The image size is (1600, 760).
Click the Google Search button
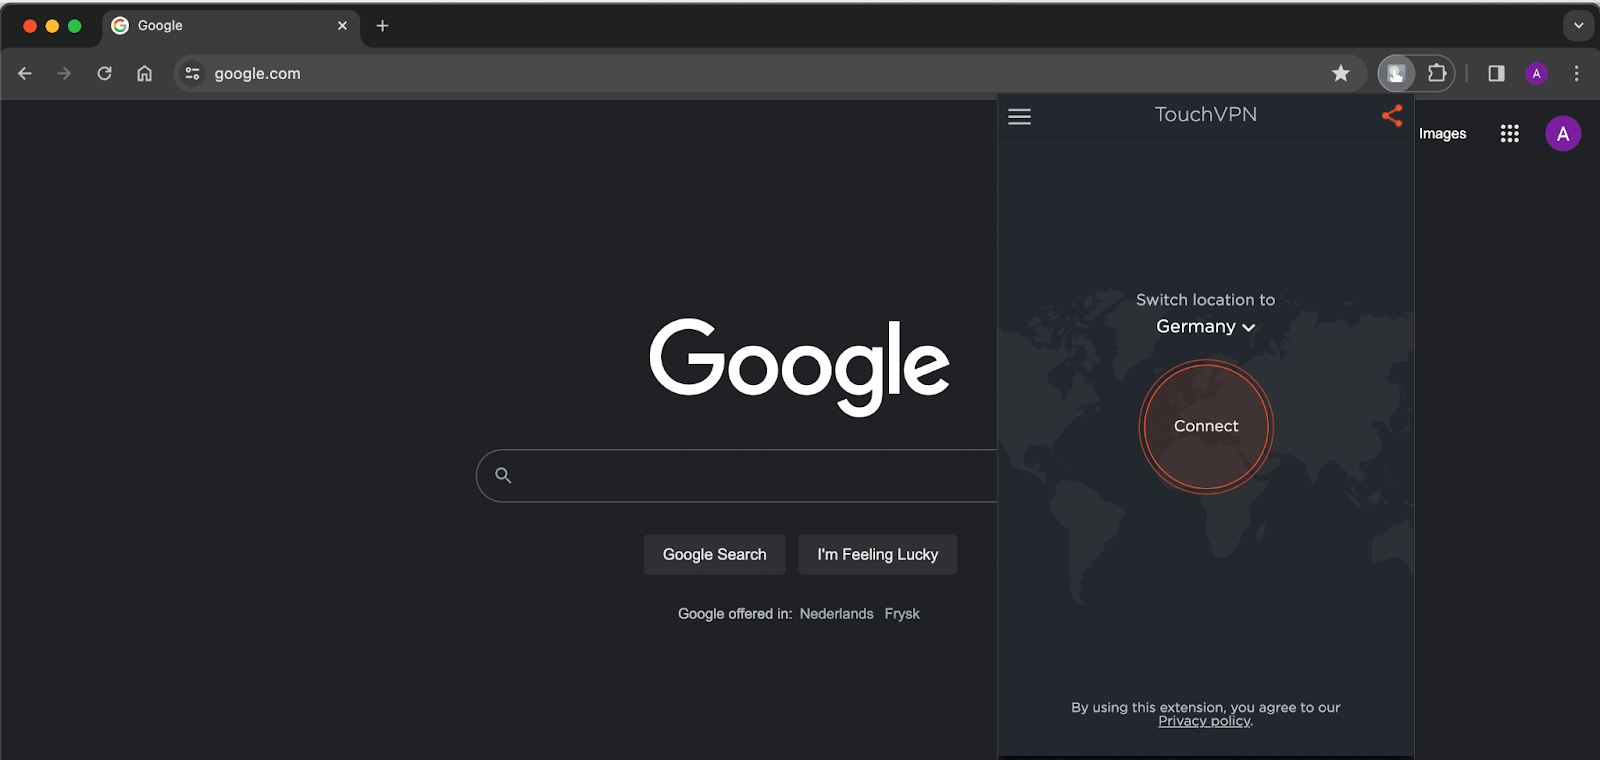click(714, 554)
